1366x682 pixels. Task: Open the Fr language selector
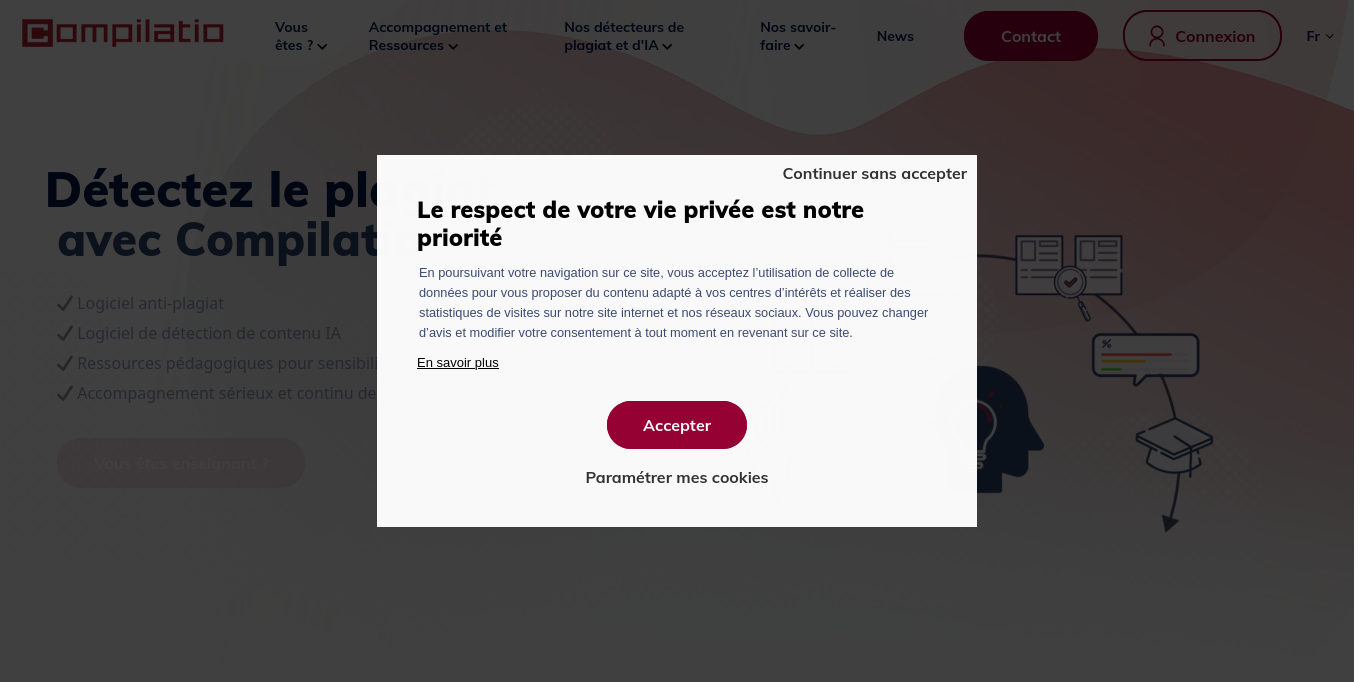tap(1319, 36)
